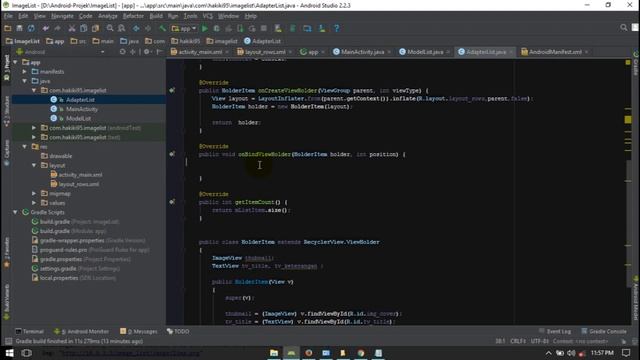Image resolution: width=640 pixels, height=360 pixels.
Task: Click Project panel settings gear icon
Action: (147, 52)
